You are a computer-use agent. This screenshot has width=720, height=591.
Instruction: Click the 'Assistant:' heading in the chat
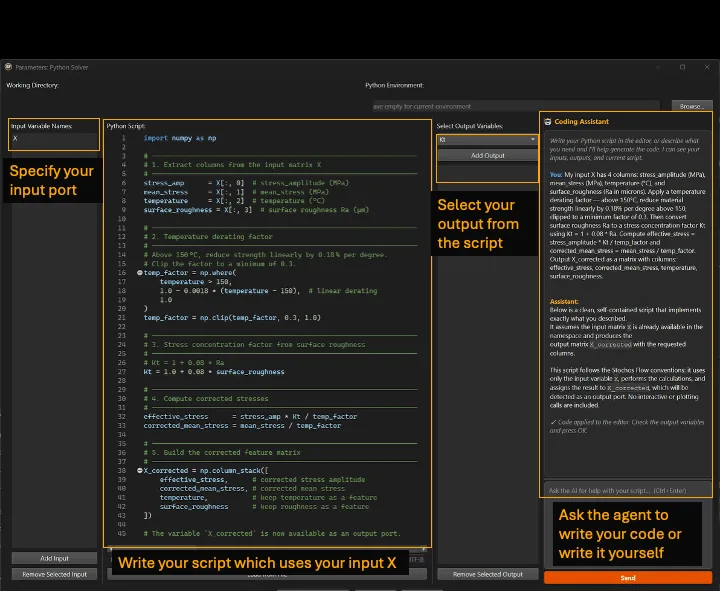click(564, 302)
